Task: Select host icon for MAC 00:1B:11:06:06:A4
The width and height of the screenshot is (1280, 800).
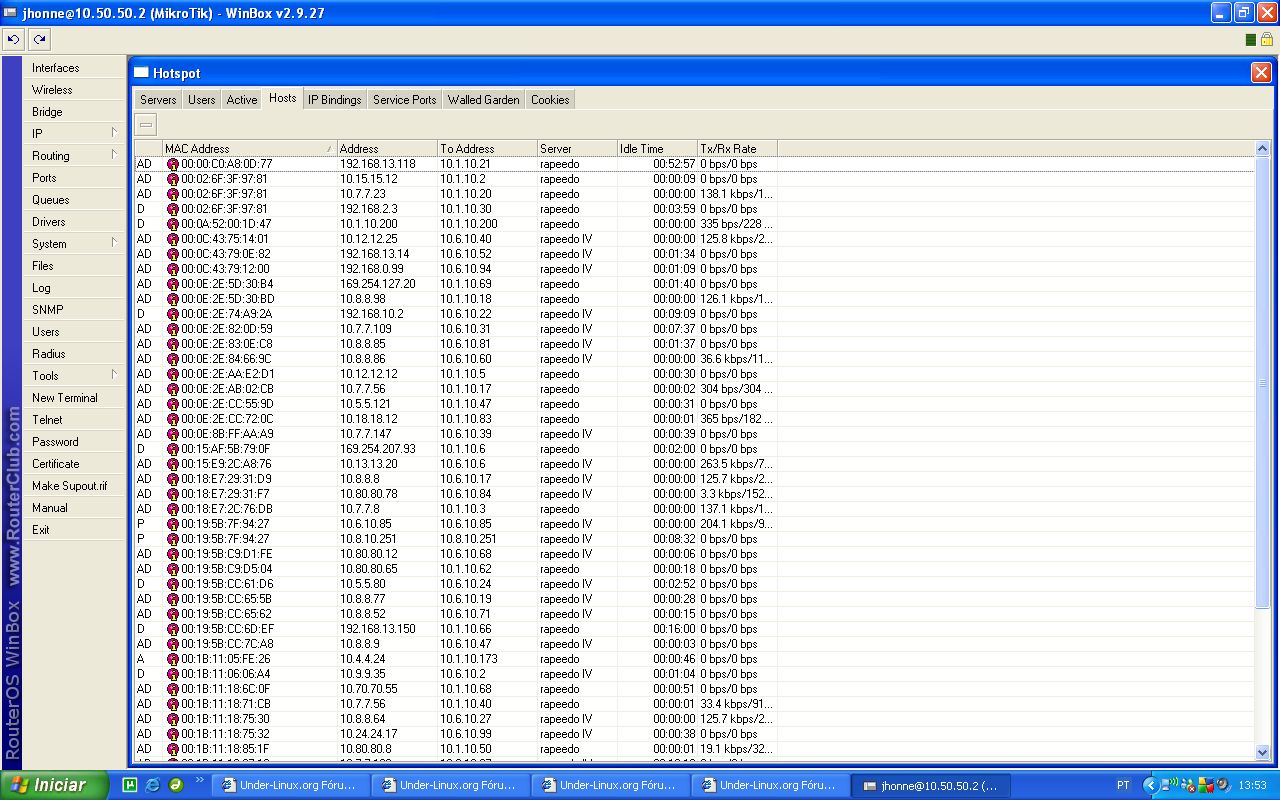Action: tap(173, 674)
